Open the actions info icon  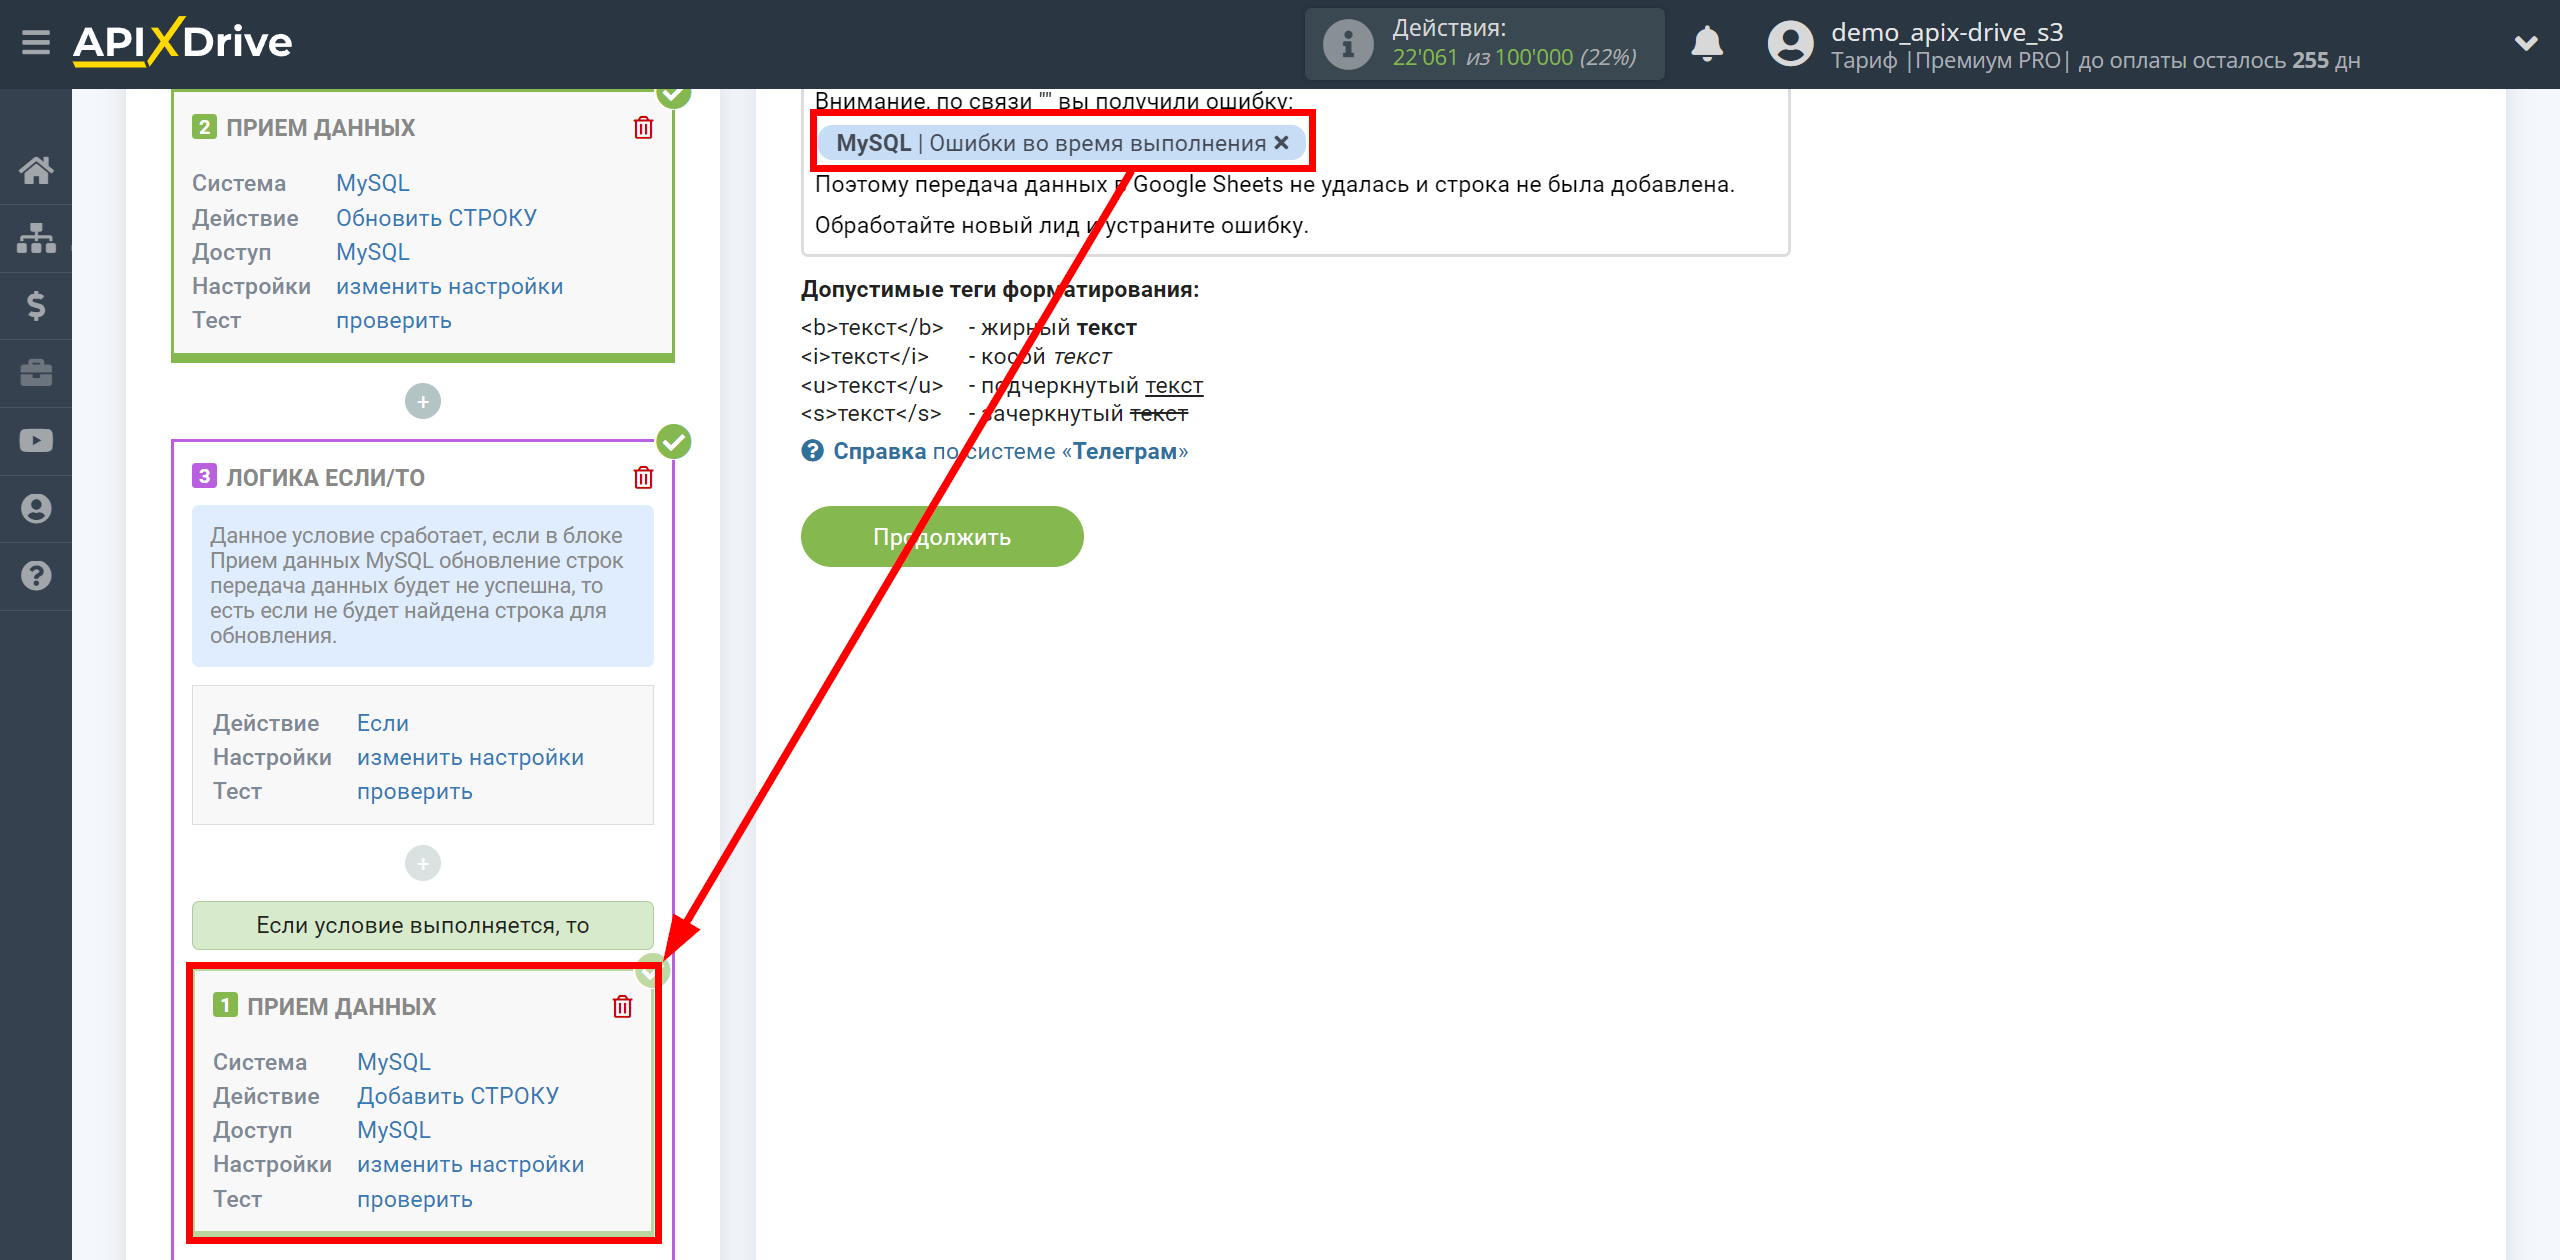(x=1347, y=44)
